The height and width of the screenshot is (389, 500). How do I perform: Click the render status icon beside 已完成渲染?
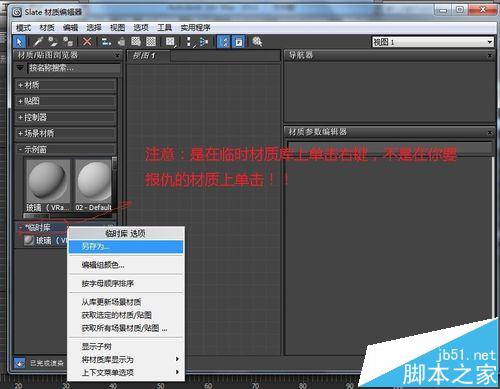click(20, 363)
